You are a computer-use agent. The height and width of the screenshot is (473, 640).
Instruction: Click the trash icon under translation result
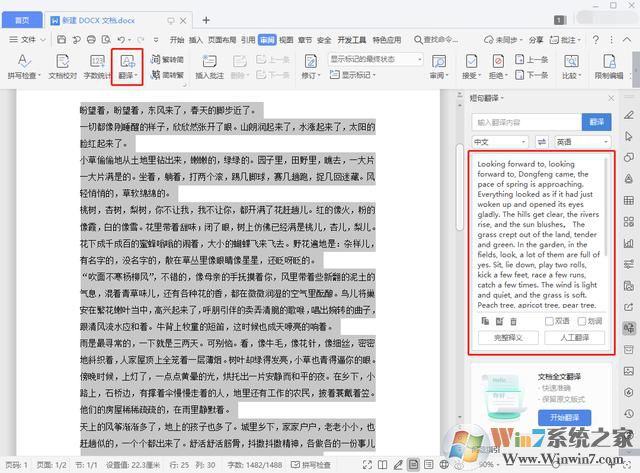(x=514, y=321)
